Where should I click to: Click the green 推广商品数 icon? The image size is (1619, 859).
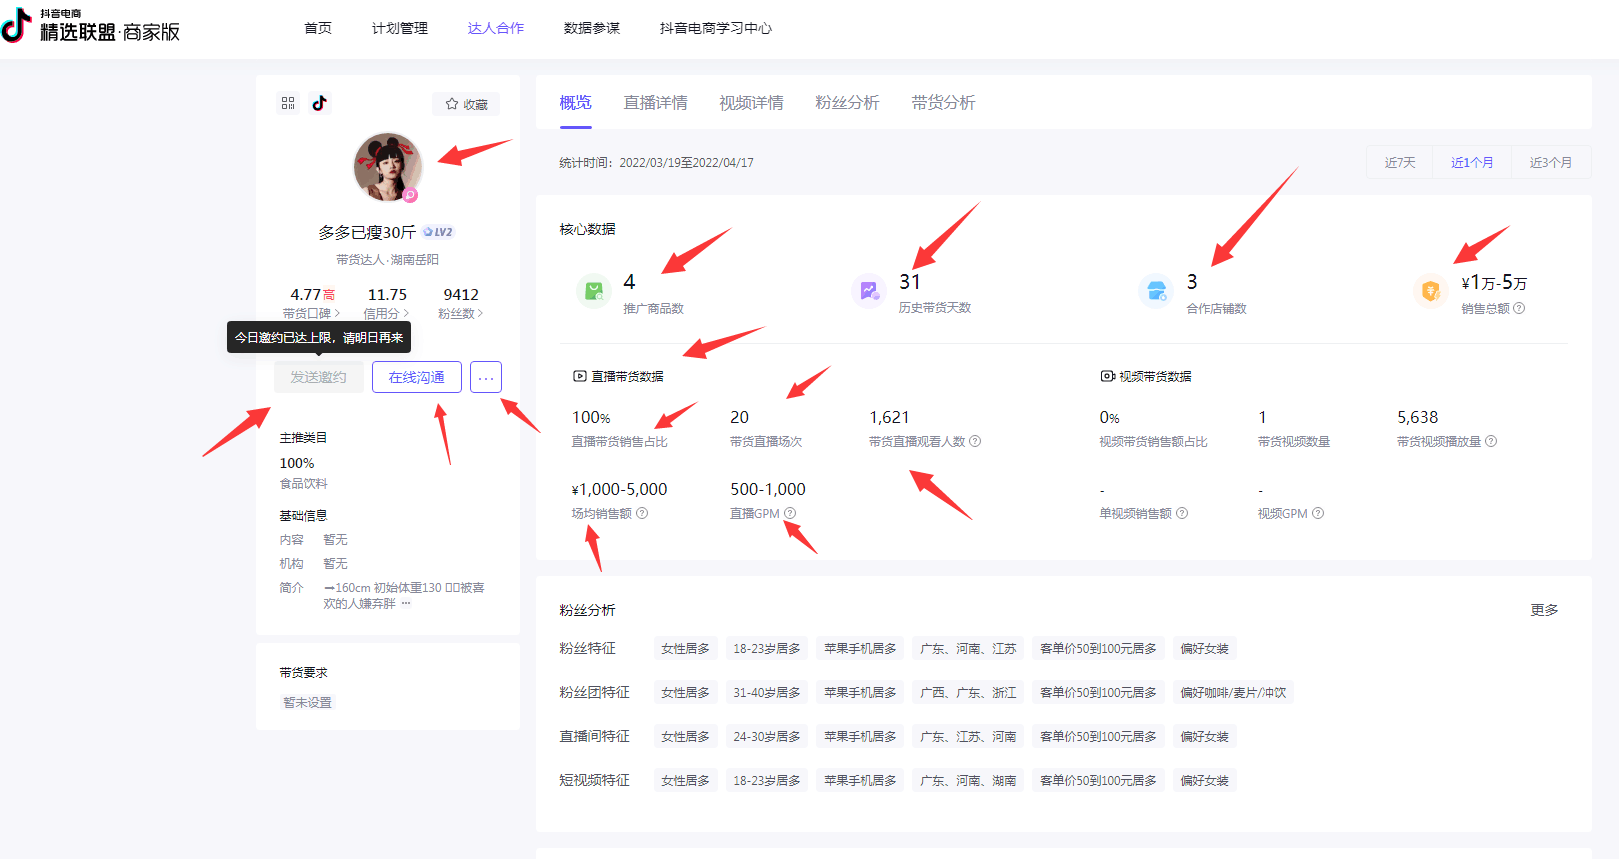pos(594,291)
